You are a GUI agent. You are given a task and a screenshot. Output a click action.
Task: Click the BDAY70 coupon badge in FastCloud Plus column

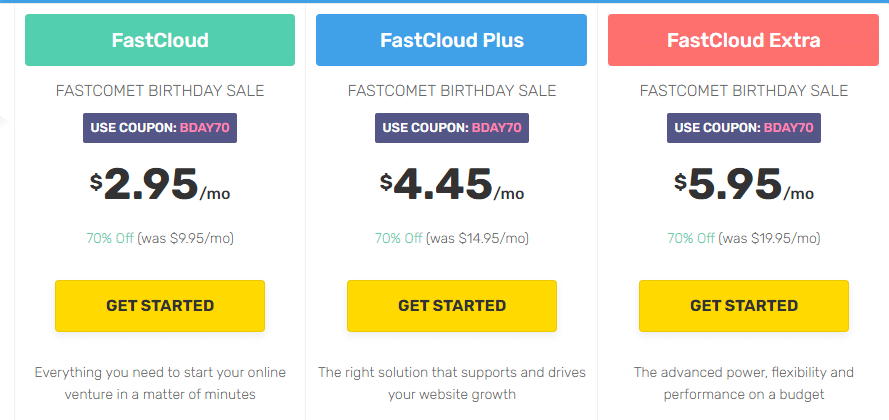452,128
